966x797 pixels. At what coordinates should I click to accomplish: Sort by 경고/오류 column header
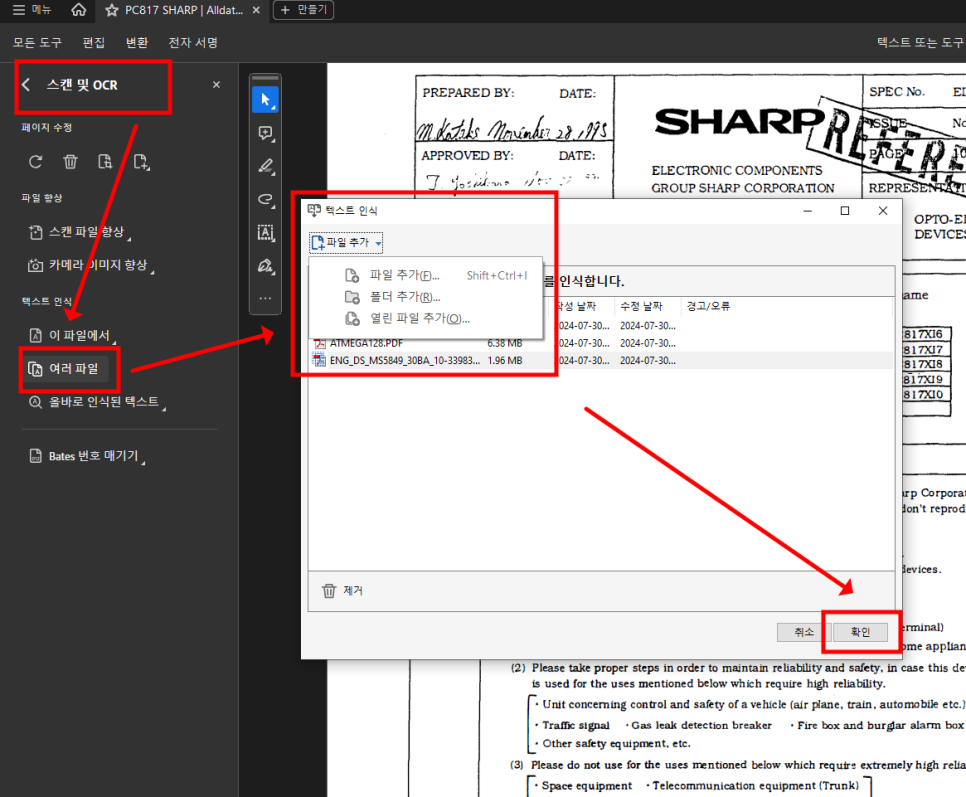pyautogui.click(x=708, y=306)
